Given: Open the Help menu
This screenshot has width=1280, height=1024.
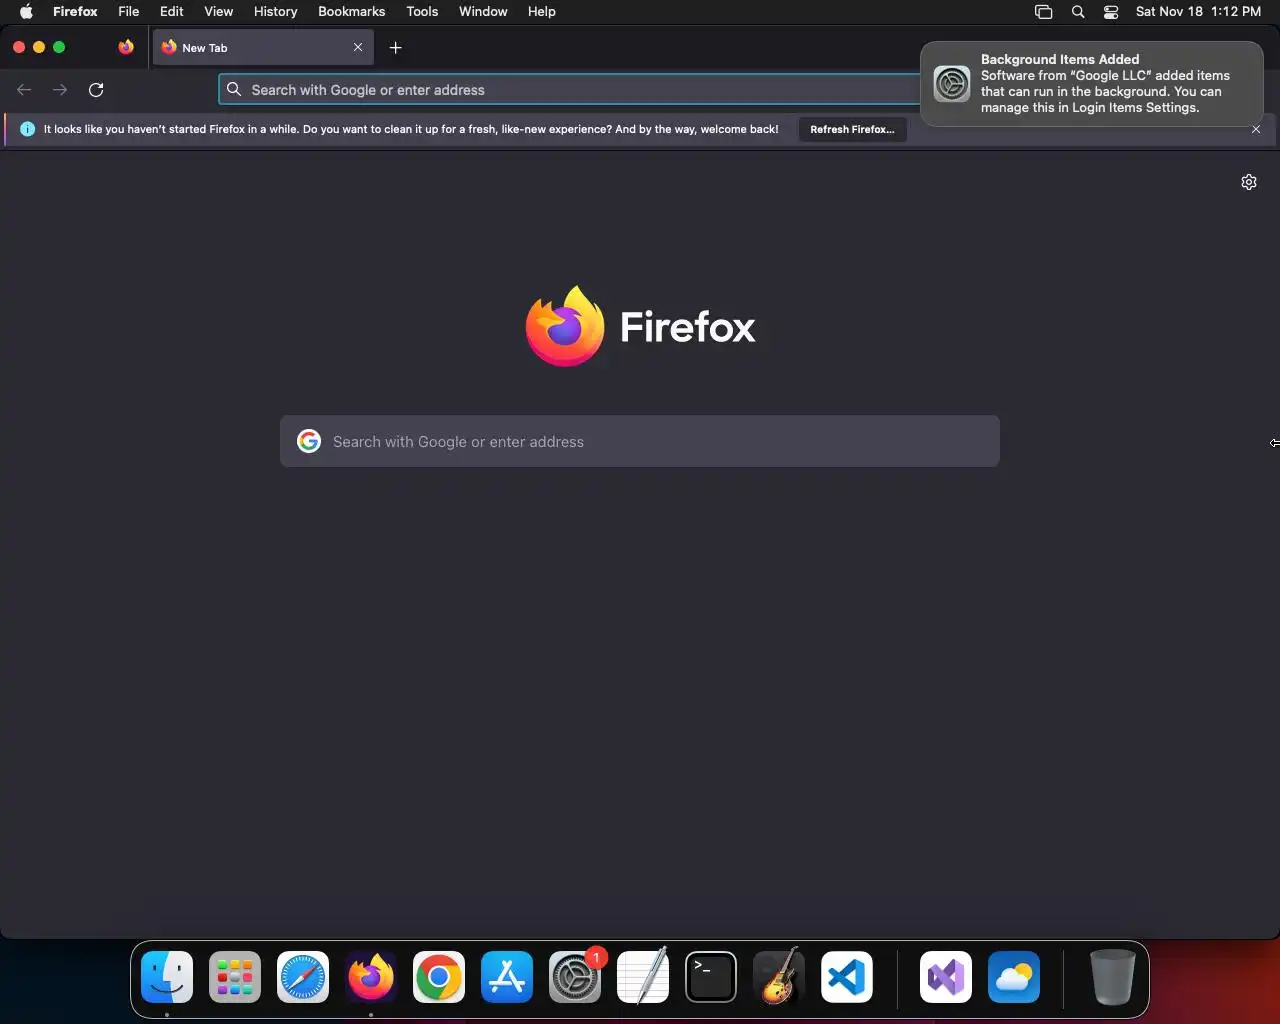Looking at the screenshot, I should 542,12.
